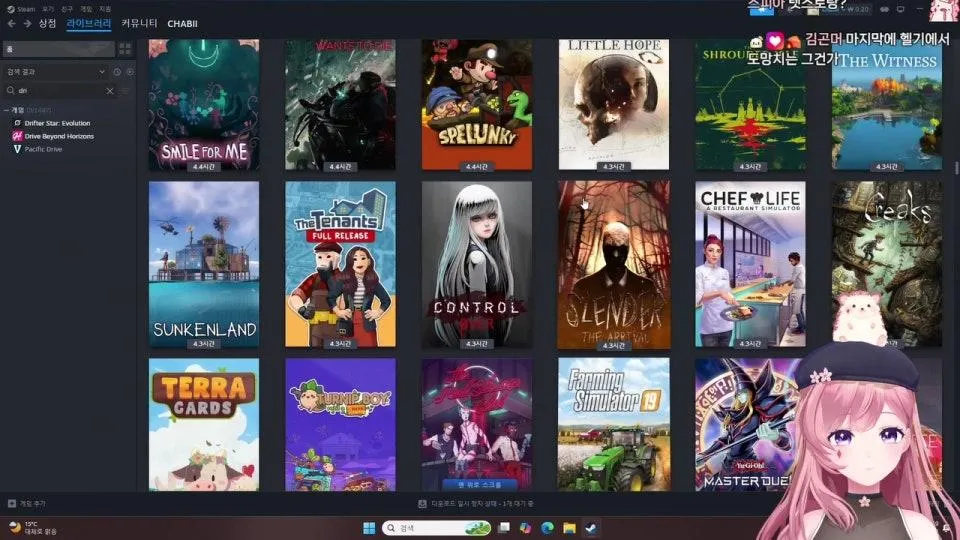Click the Pacific Drive game icon
The width and height of the screenshot is (960, 540).
tap(17, 149)
